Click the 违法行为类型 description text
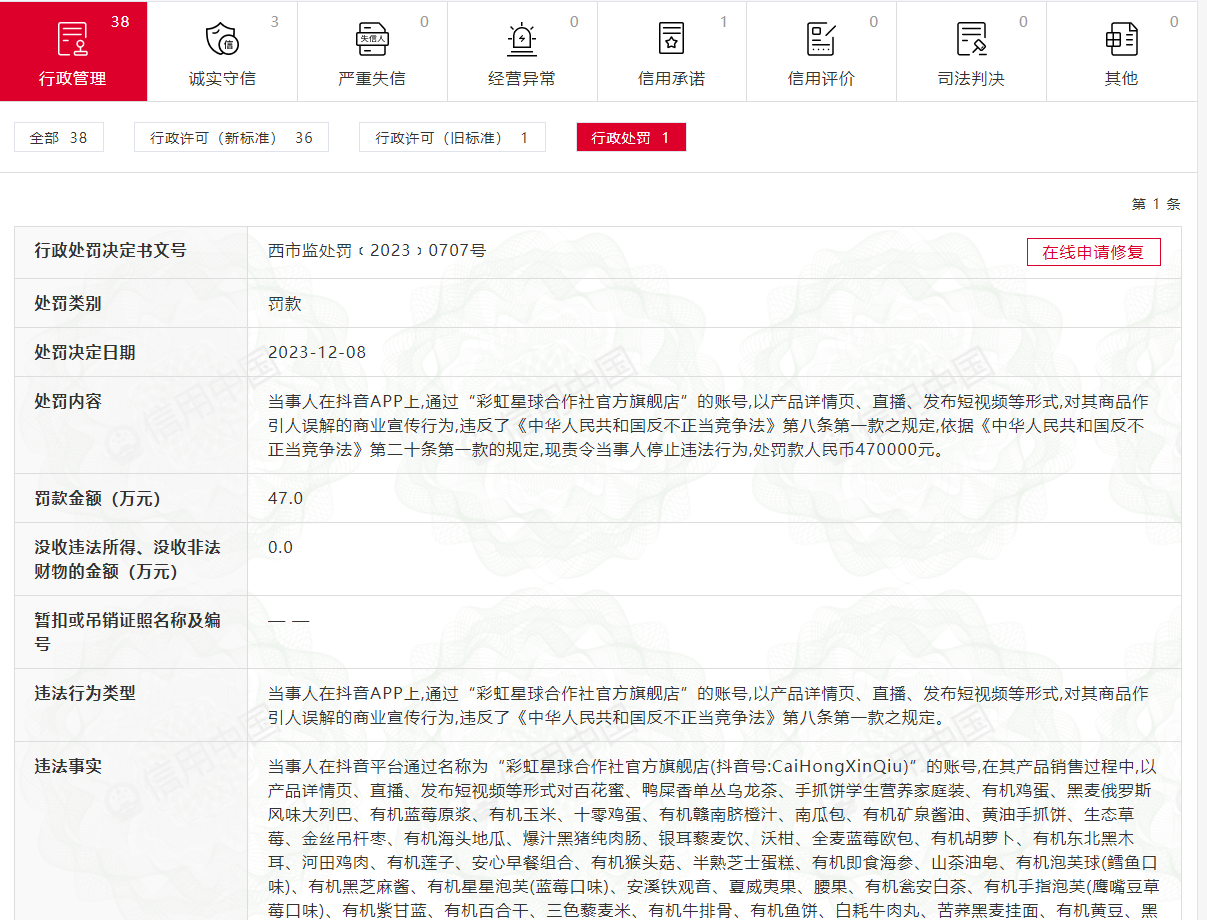 pyautogui.click(x=708, y=705)
